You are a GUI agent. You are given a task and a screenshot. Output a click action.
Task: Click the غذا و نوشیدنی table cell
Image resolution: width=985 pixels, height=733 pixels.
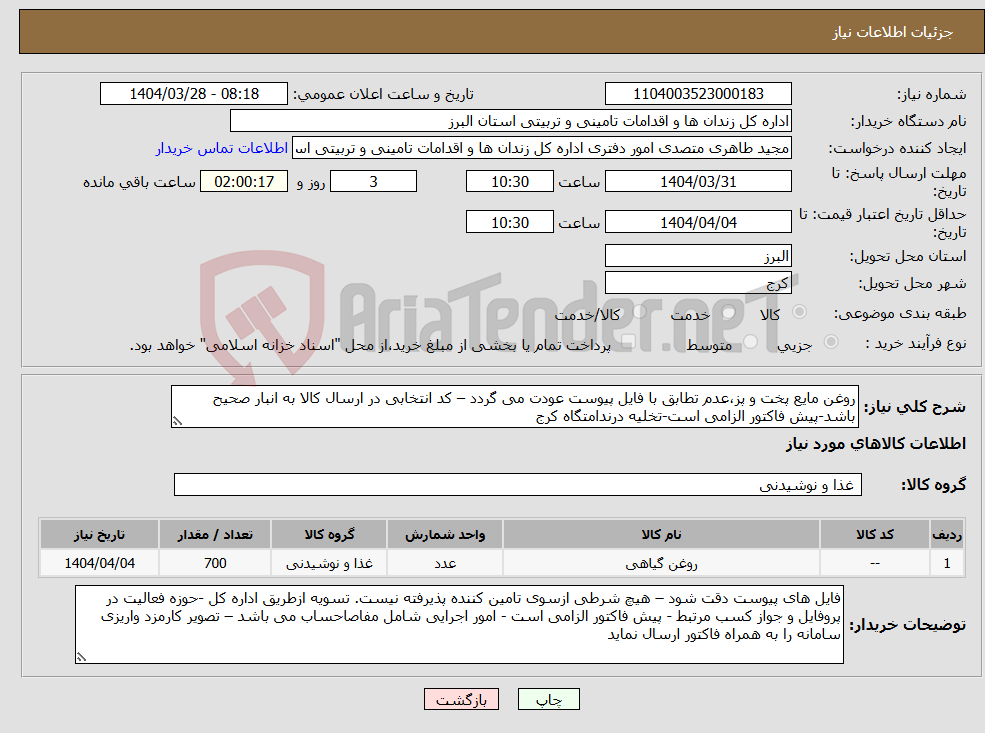click(329, 563)
